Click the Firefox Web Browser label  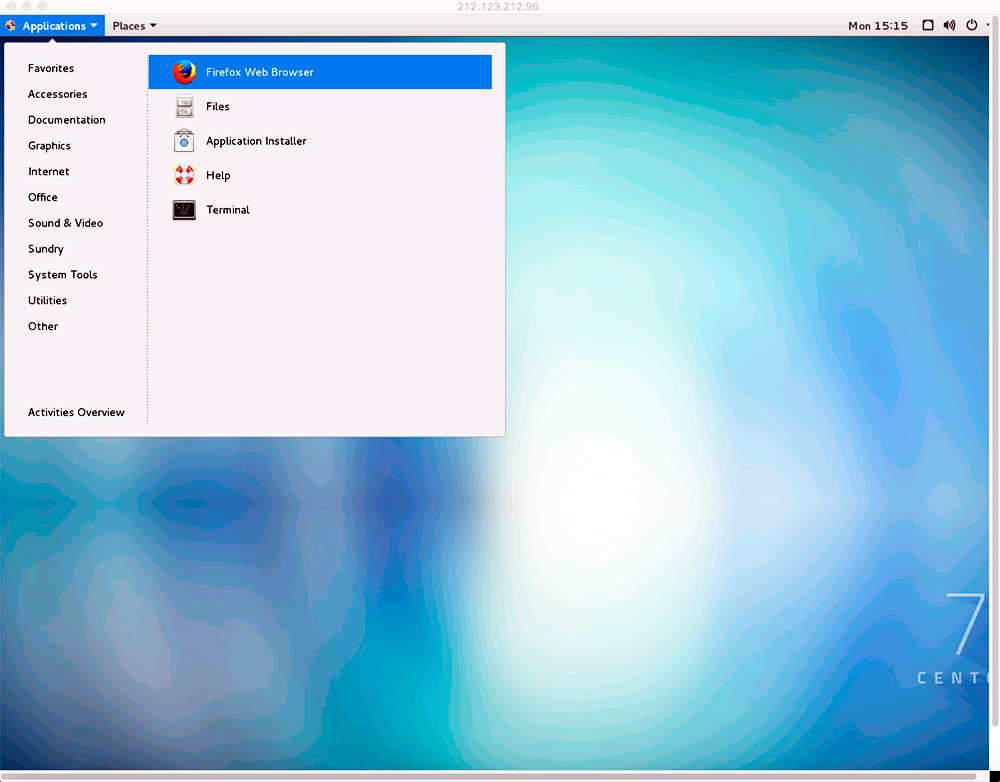pos(260,72)
